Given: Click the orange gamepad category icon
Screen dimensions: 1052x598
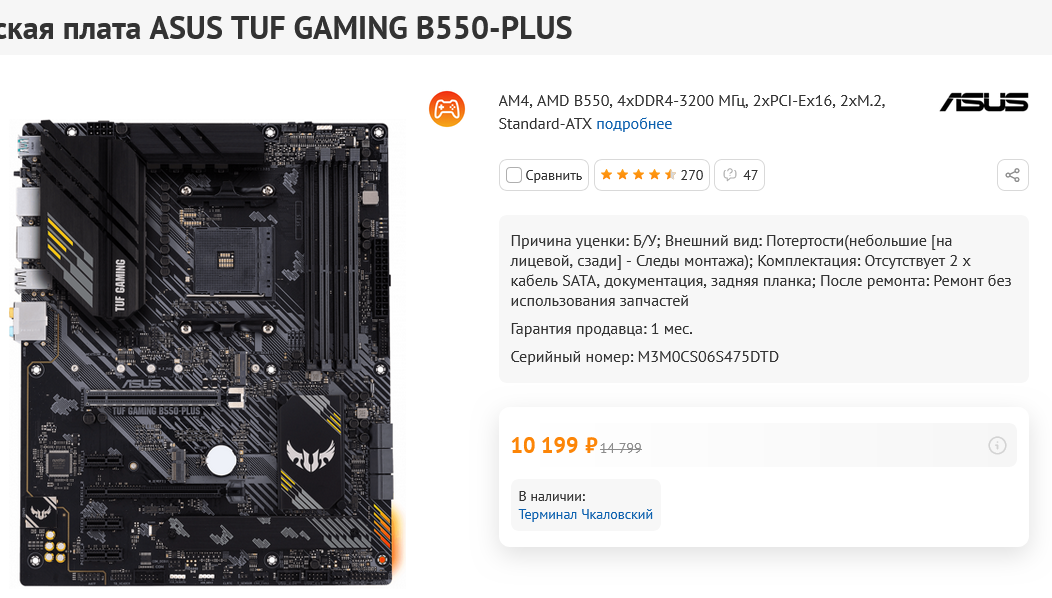Looking at the screenshot, I should [x=447, y=109].
